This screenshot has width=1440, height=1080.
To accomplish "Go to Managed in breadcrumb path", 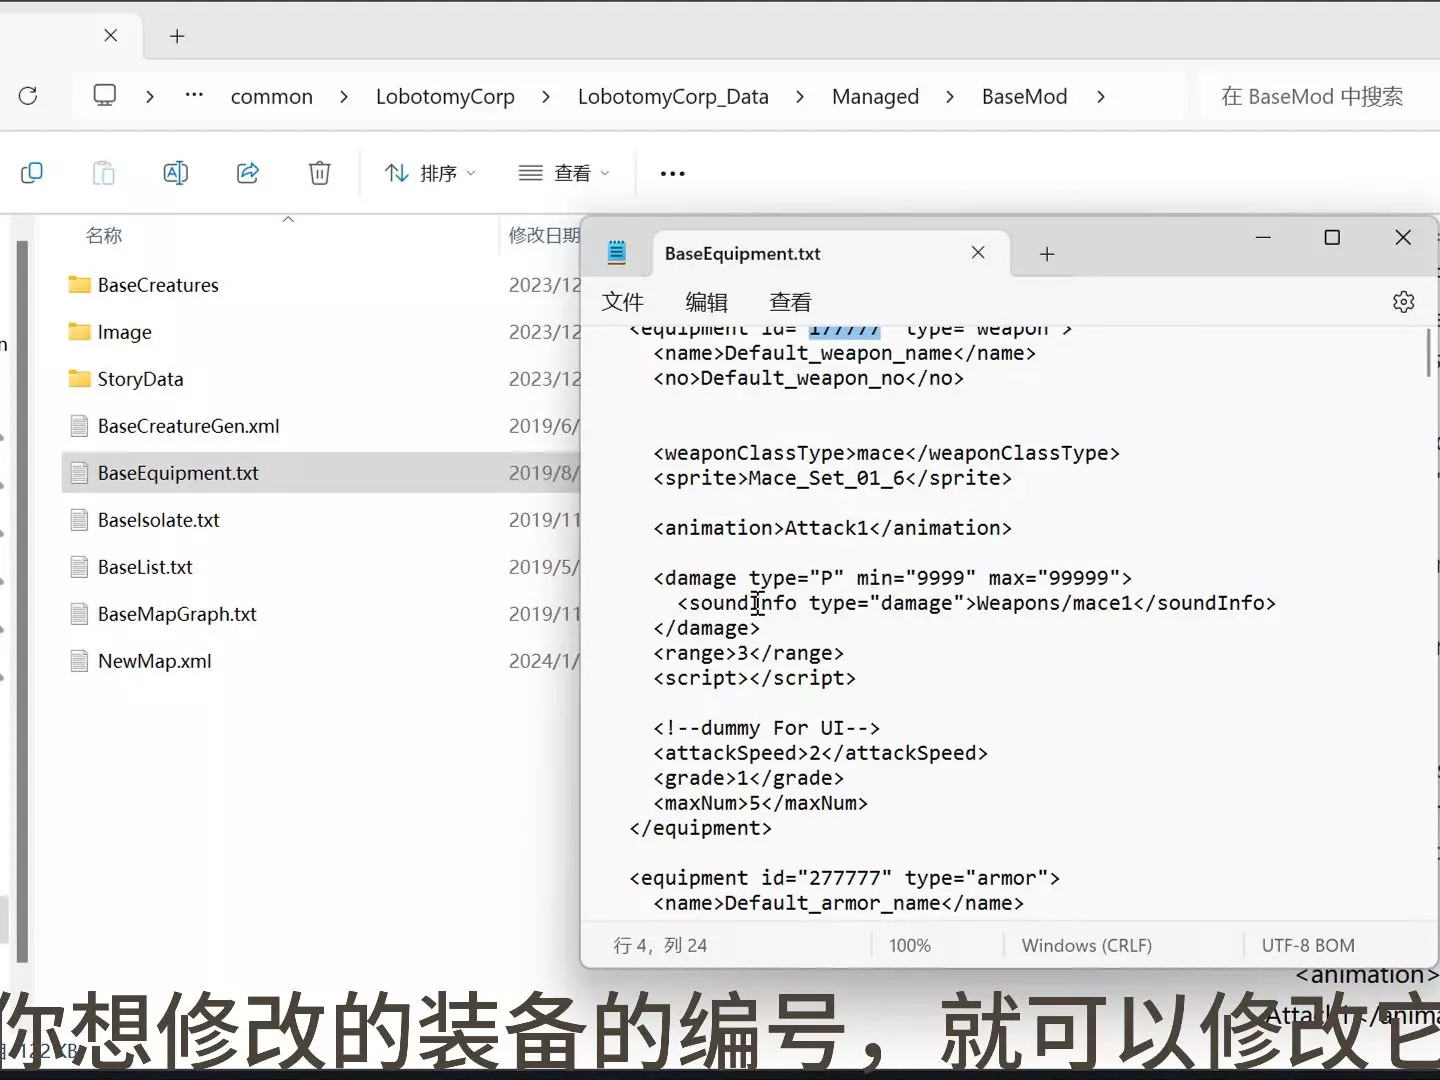I will tap(875, 97).
